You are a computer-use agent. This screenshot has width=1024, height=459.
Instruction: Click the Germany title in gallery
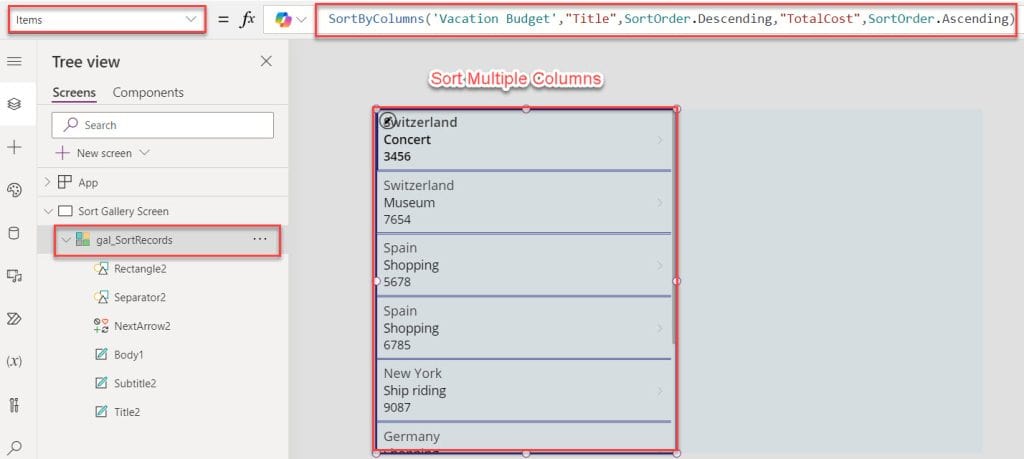(411, 436)
